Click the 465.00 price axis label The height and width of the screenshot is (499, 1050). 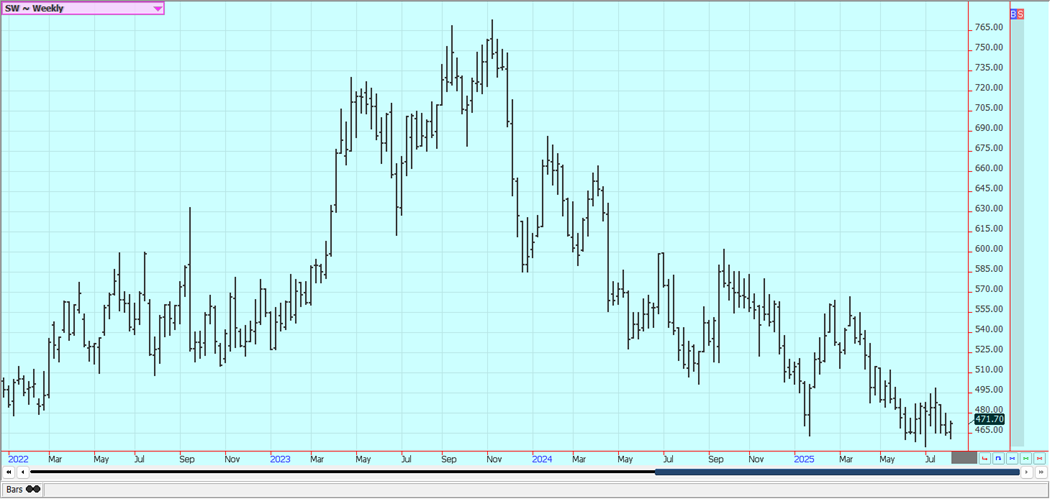[x=989, y=429]
